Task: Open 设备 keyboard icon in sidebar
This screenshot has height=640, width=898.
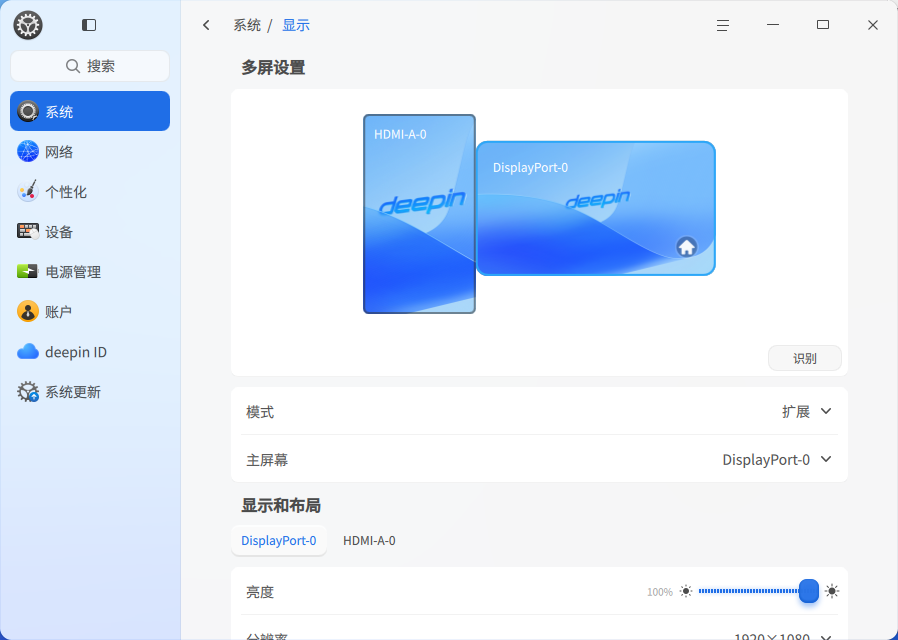Action: 27,231
